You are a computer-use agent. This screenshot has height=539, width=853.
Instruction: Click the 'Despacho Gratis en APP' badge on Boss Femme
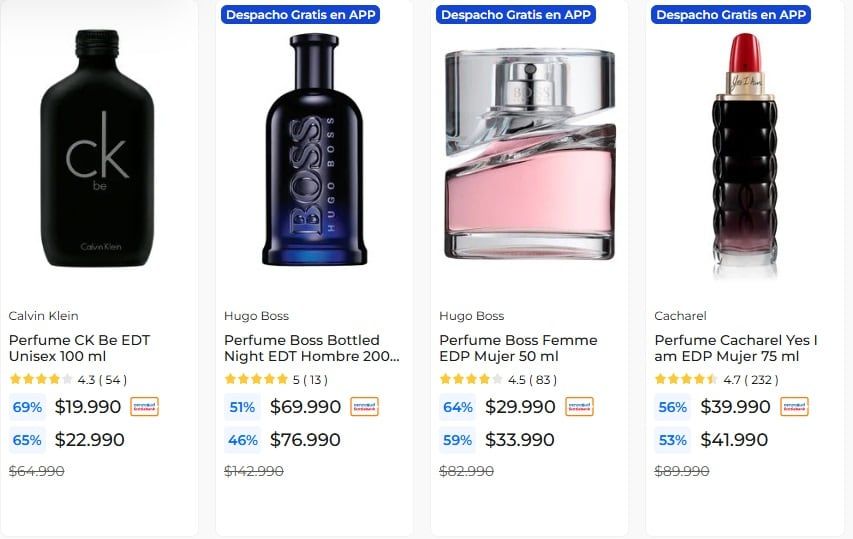coord(515,15)
